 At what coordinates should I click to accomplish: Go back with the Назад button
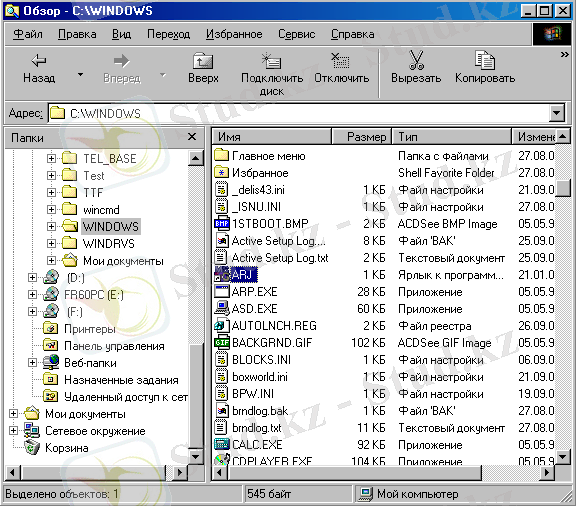39,68
